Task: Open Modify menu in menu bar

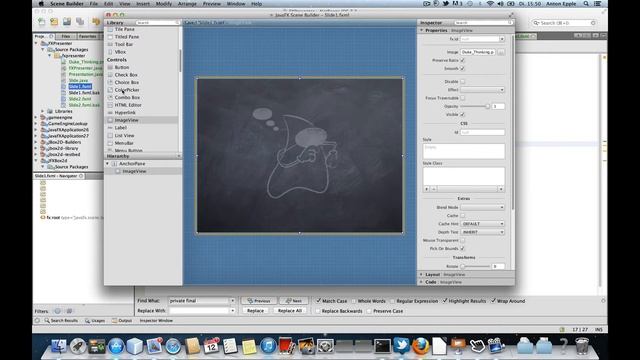Action: pos(164,4)
